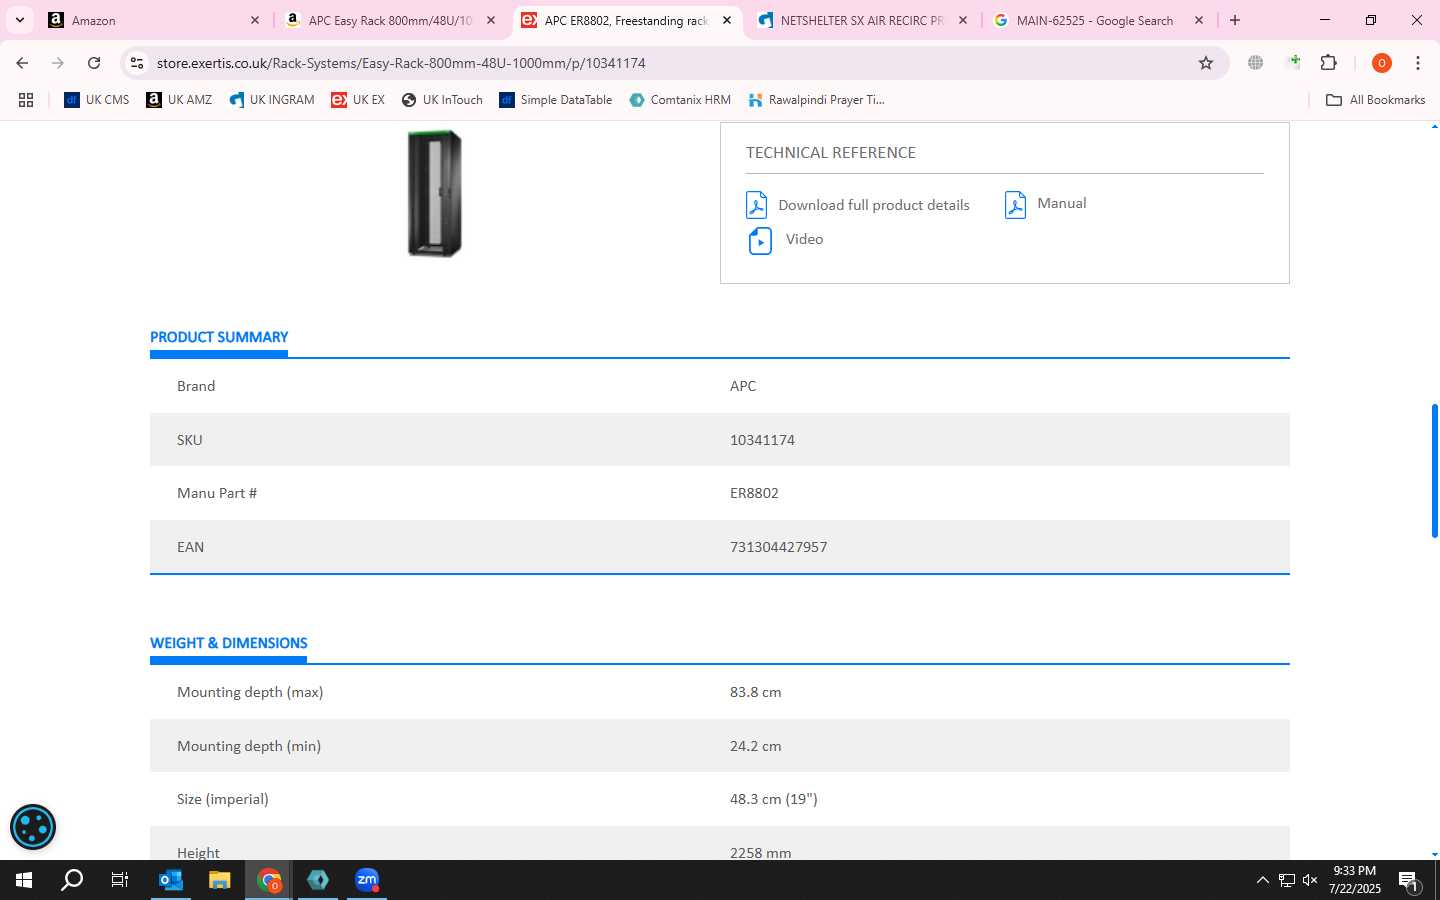The width and height of the screenshot is (1440, 900).
Task: Open Chrome three-dot menu
Action: tap(1418, 63)
